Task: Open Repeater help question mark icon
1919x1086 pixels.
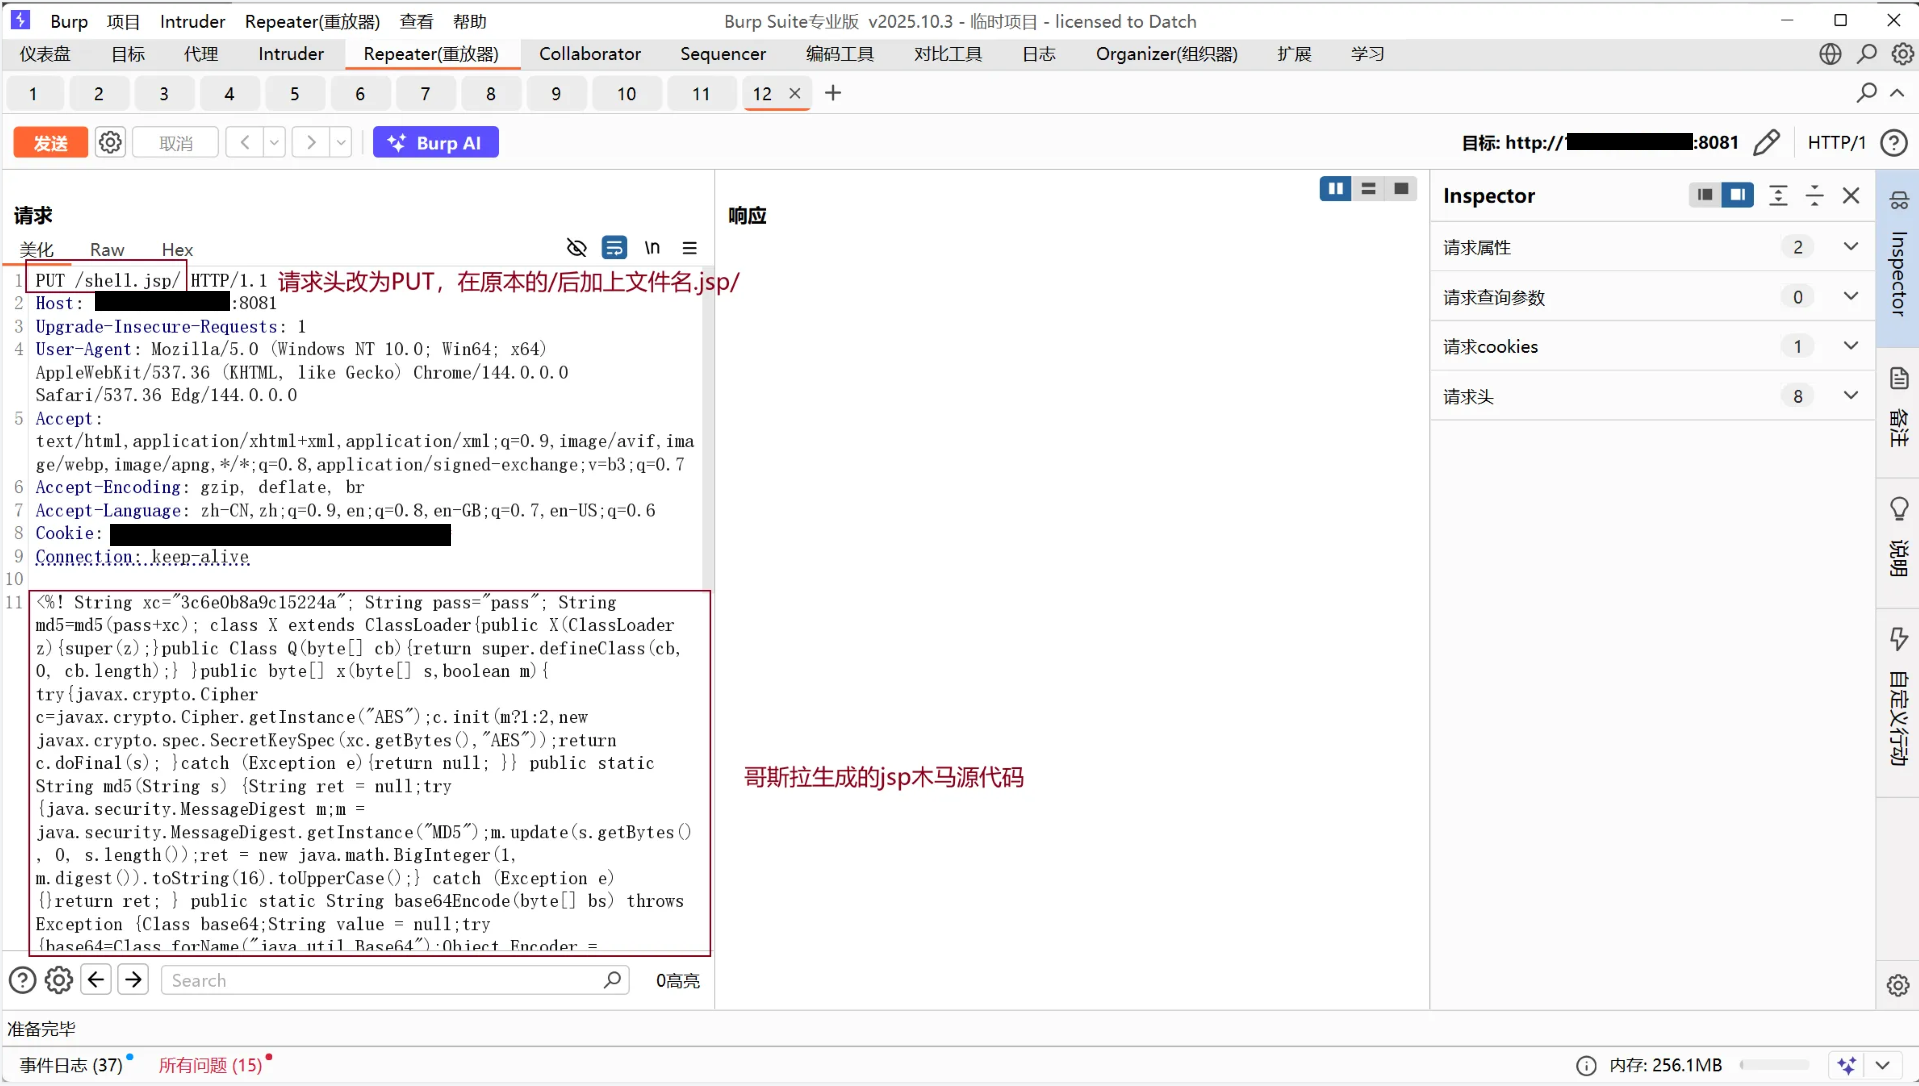Action: pos(1893,143)
